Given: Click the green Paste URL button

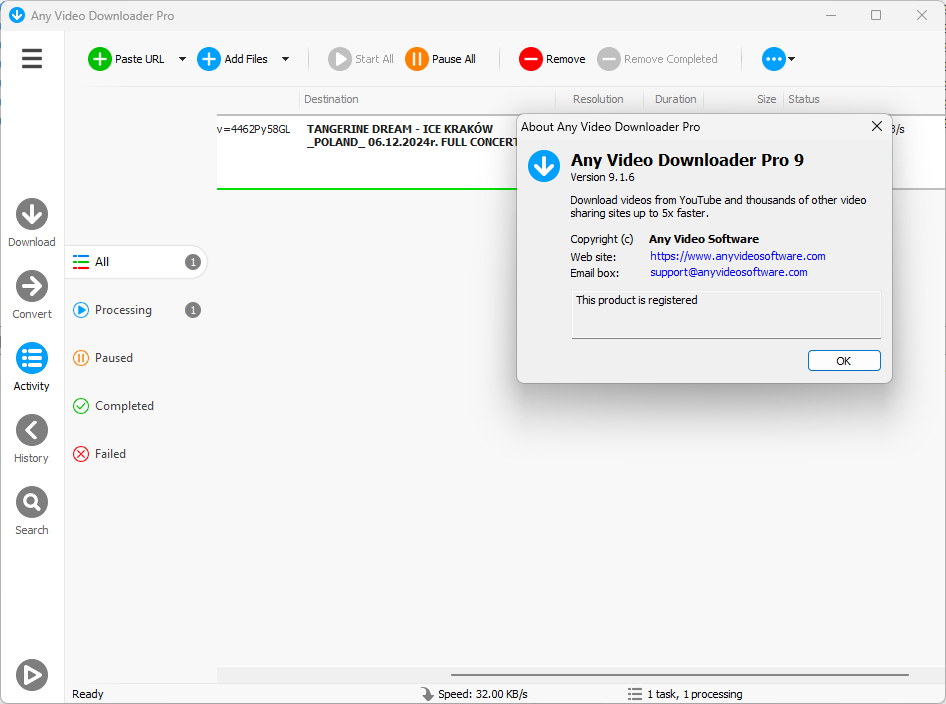Looking at the screenshot, I should pyautogui.click(x=126, y=59).
